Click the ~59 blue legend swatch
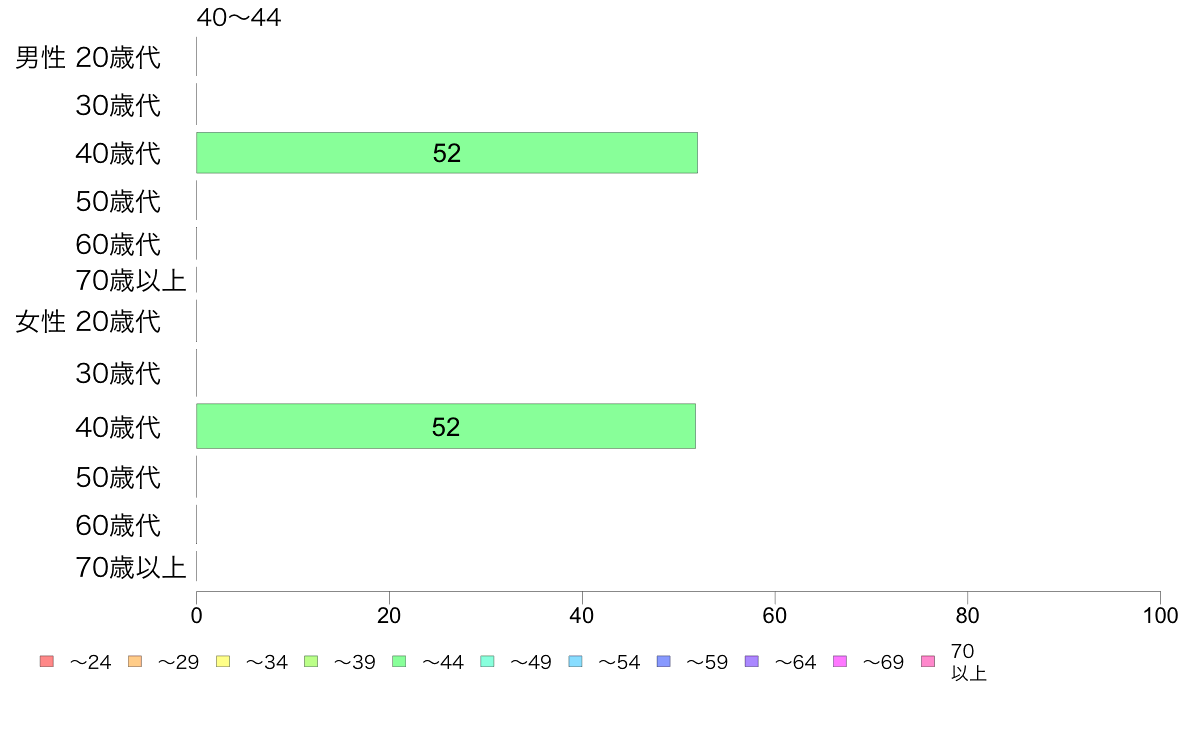 pyautogui.click(x=664, y=661)
